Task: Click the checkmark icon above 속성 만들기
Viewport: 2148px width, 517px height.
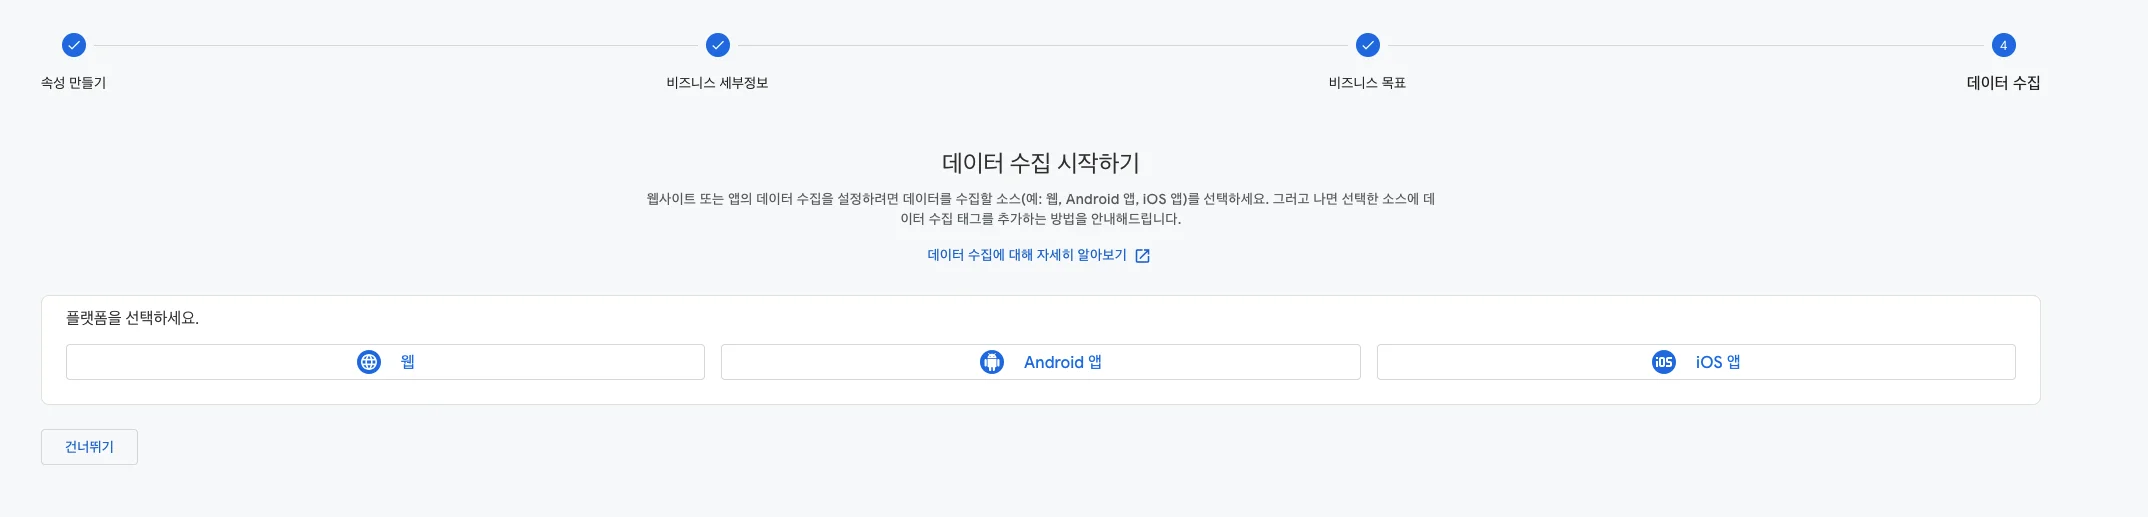Action: [x=74, y=45]
